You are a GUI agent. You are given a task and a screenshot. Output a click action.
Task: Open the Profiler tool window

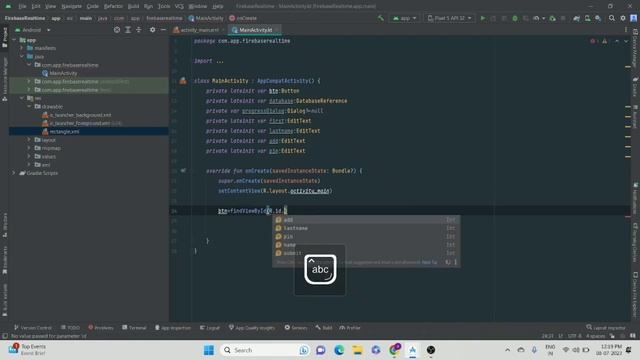(350, 328)
